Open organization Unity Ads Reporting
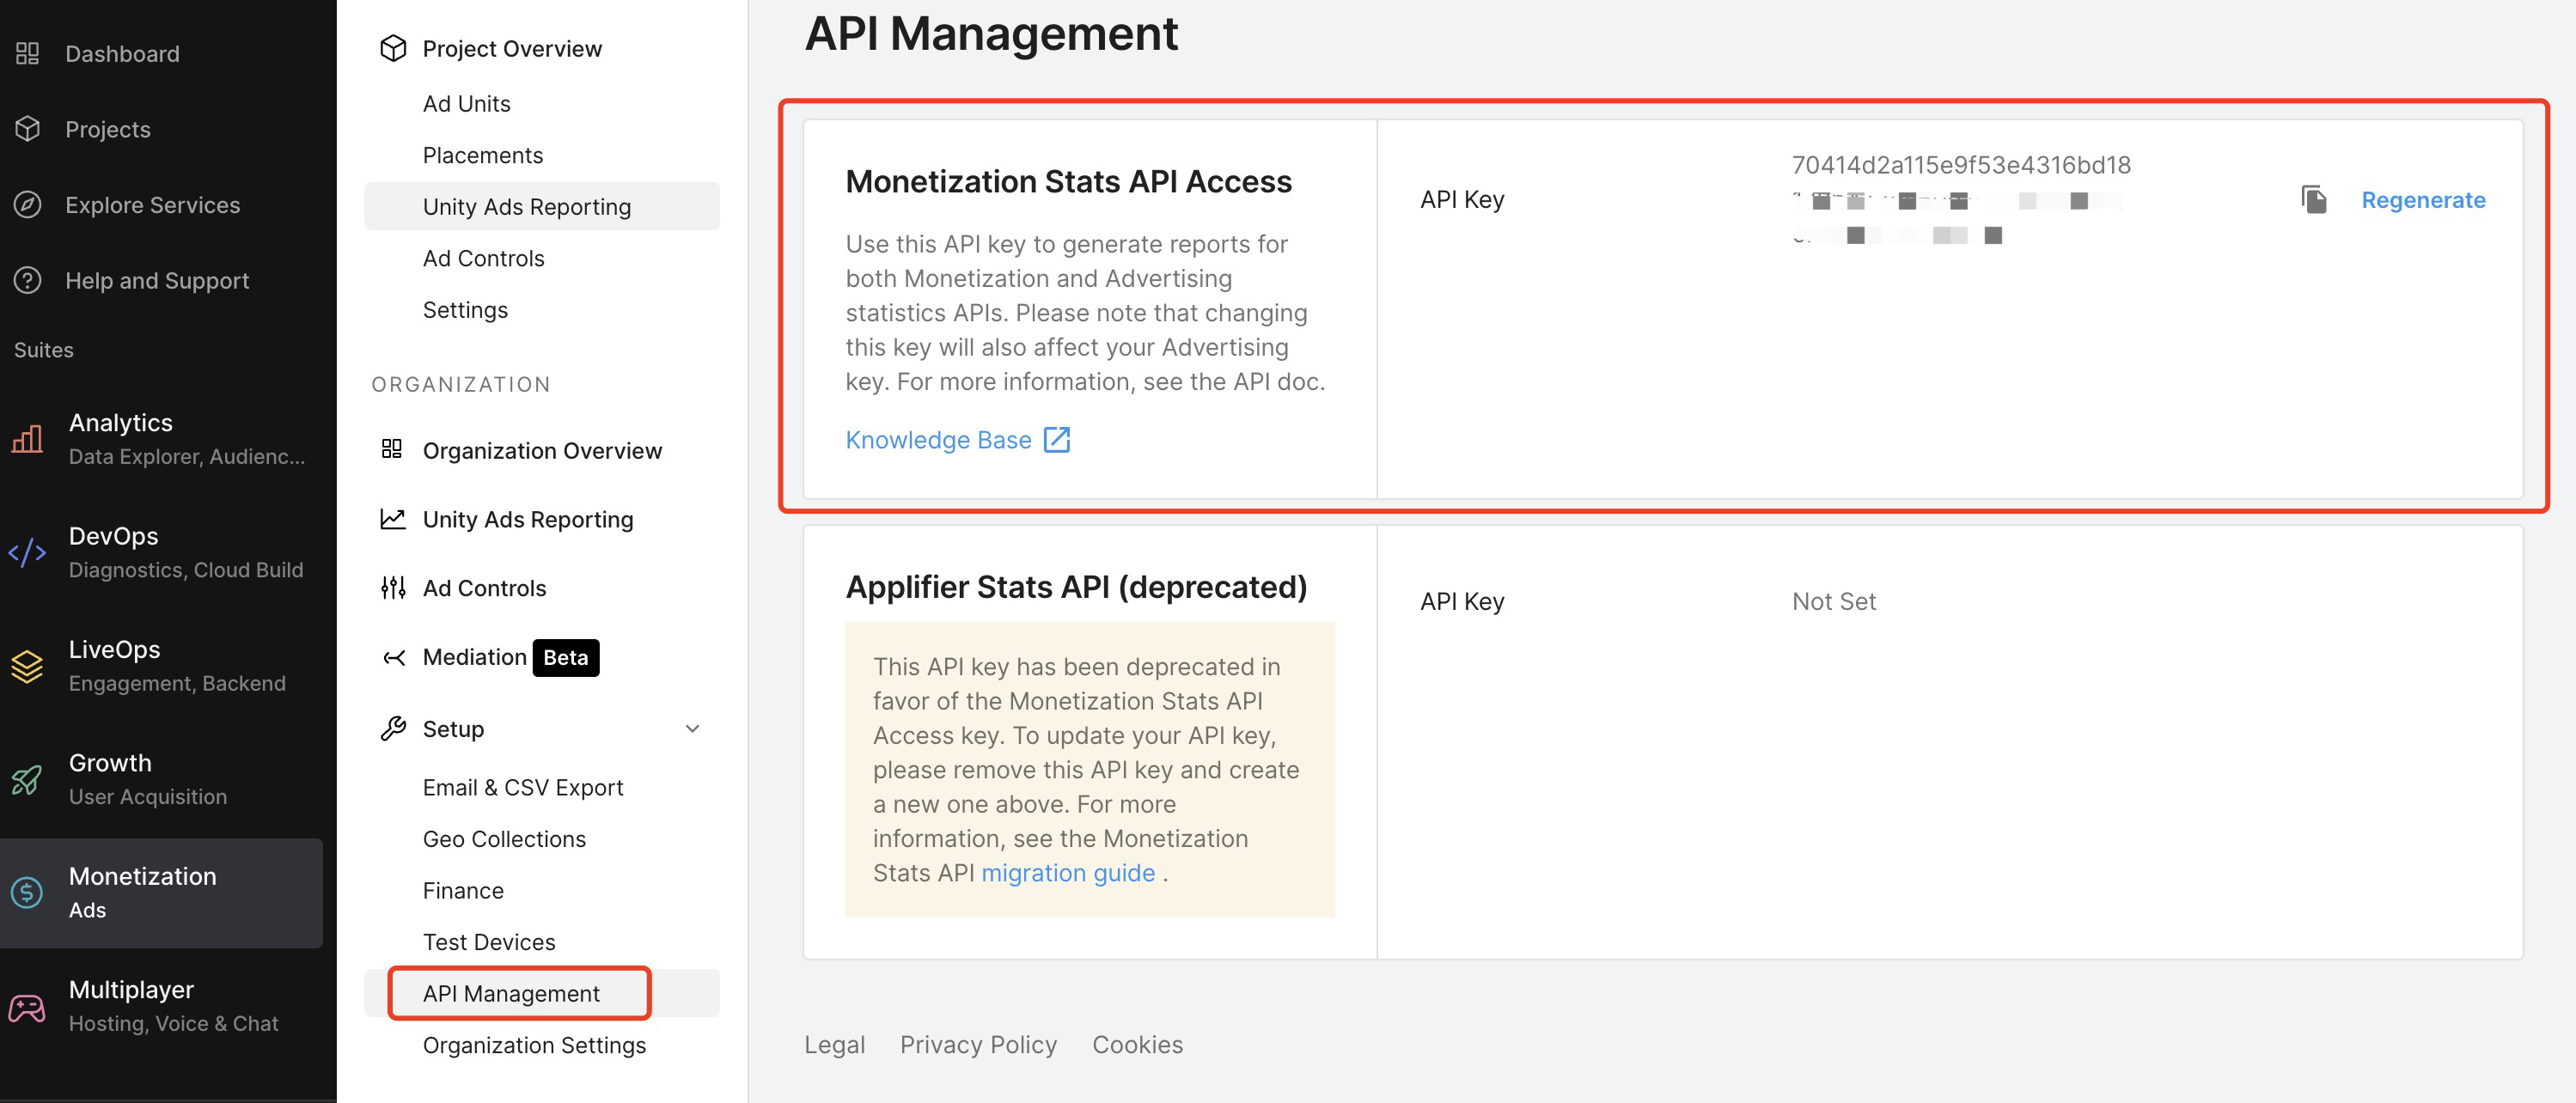Screen dimensions: 2576x1103 click(528, 519)
